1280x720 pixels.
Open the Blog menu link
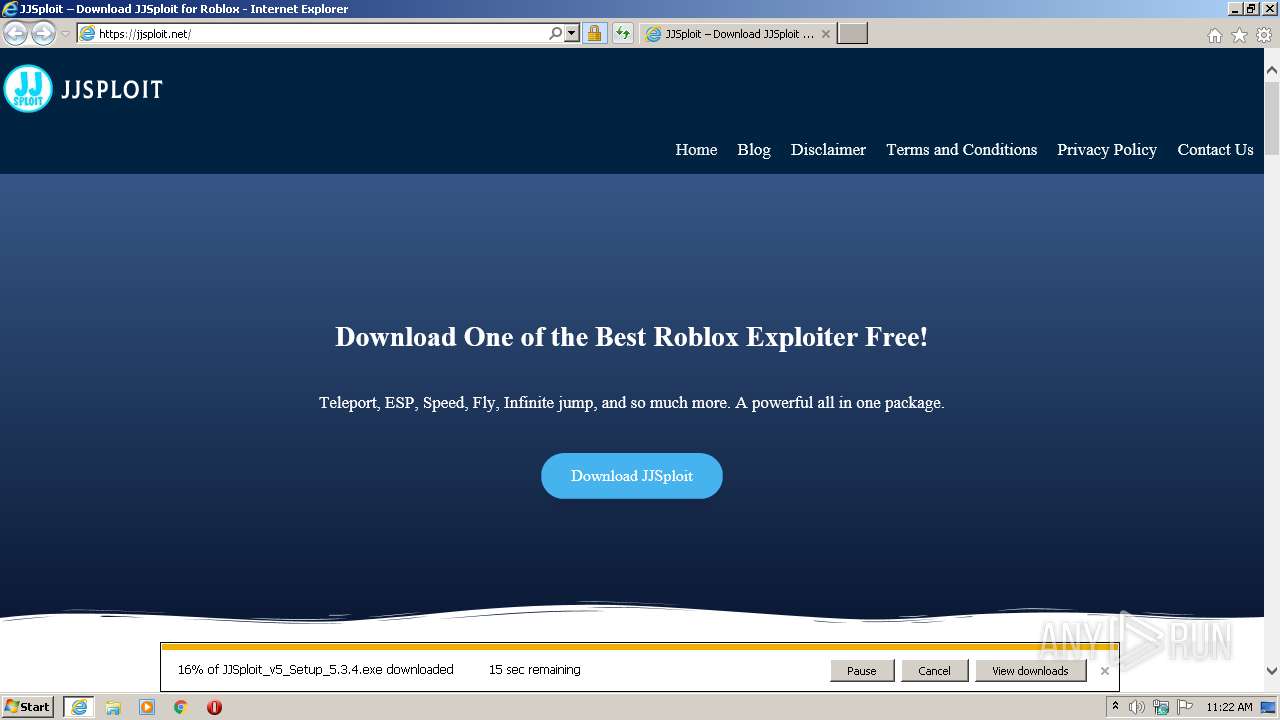click(754, 149)
